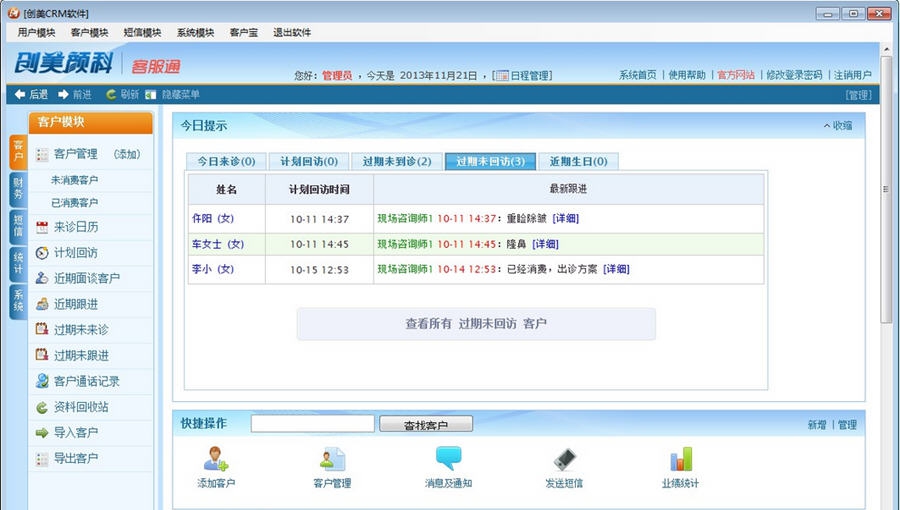Click the CRM app icon in title bar
This screenshot has height=510, width=900.
[14, 13]
